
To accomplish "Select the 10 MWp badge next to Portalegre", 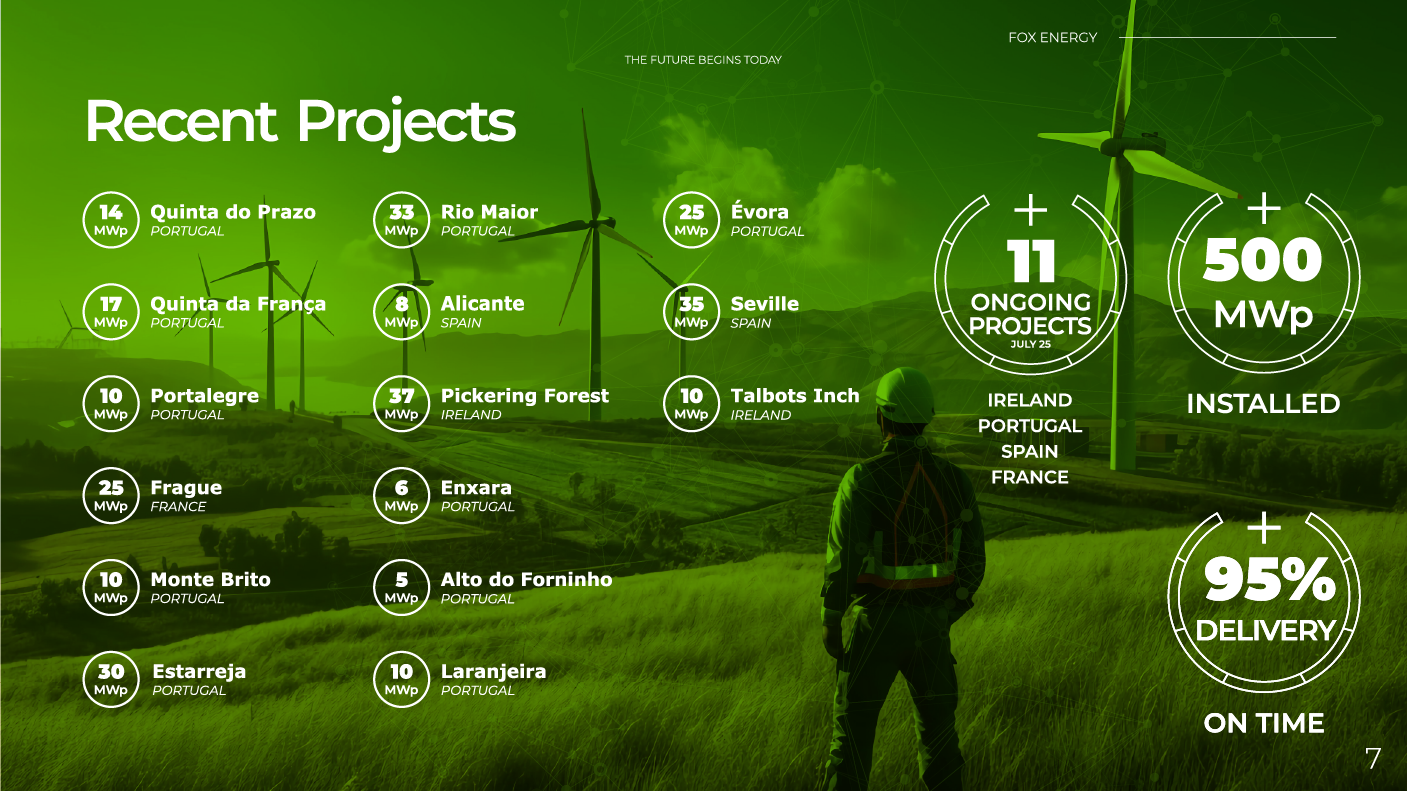I will (x=111, y=405).
